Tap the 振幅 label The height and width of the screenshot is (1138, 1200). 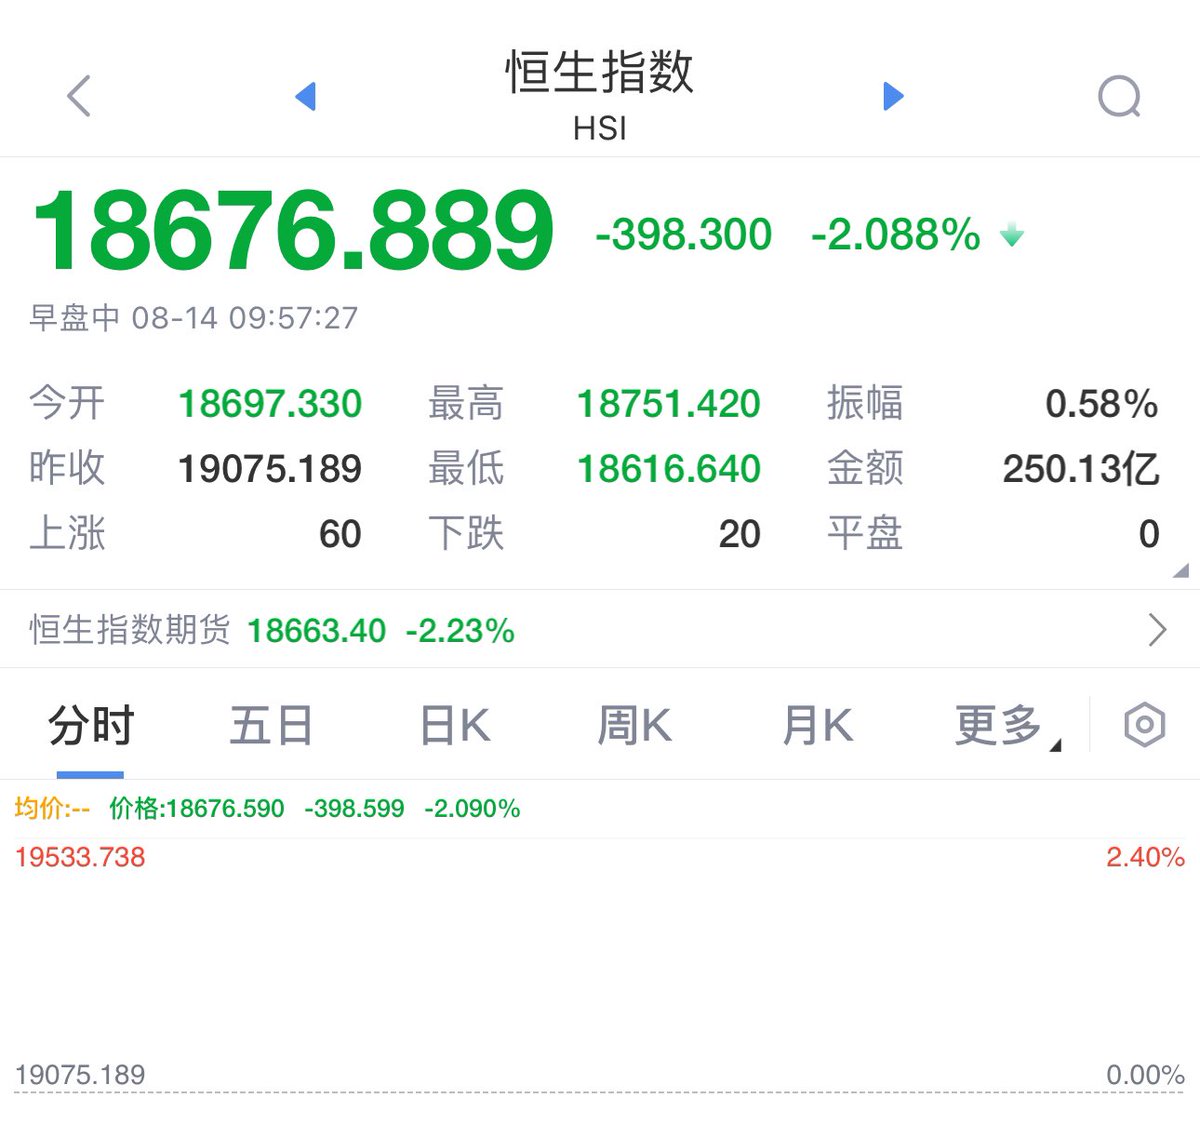pyautogui.click(x=865, y=404)
